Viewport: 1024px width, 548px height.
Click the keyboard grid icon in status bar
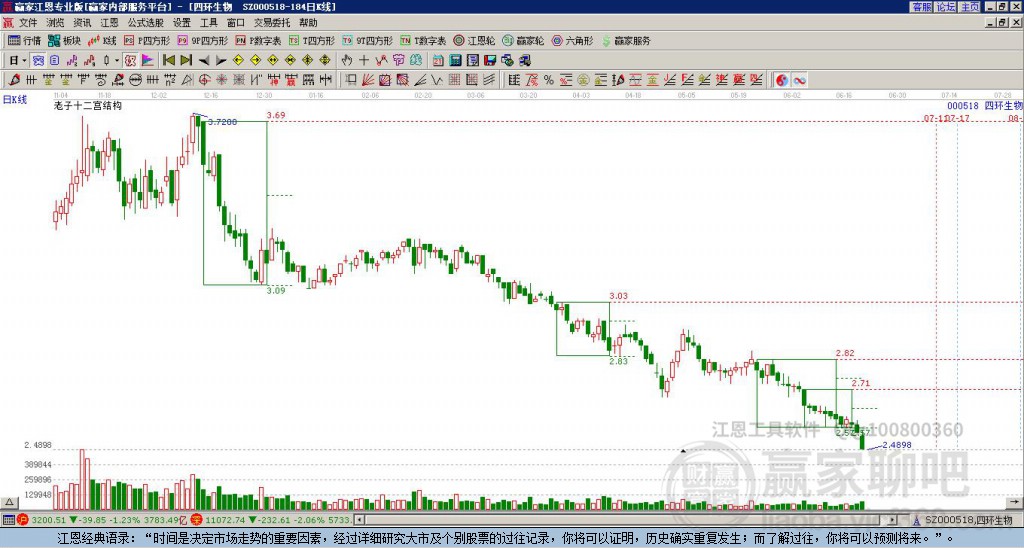pos(8,520)
